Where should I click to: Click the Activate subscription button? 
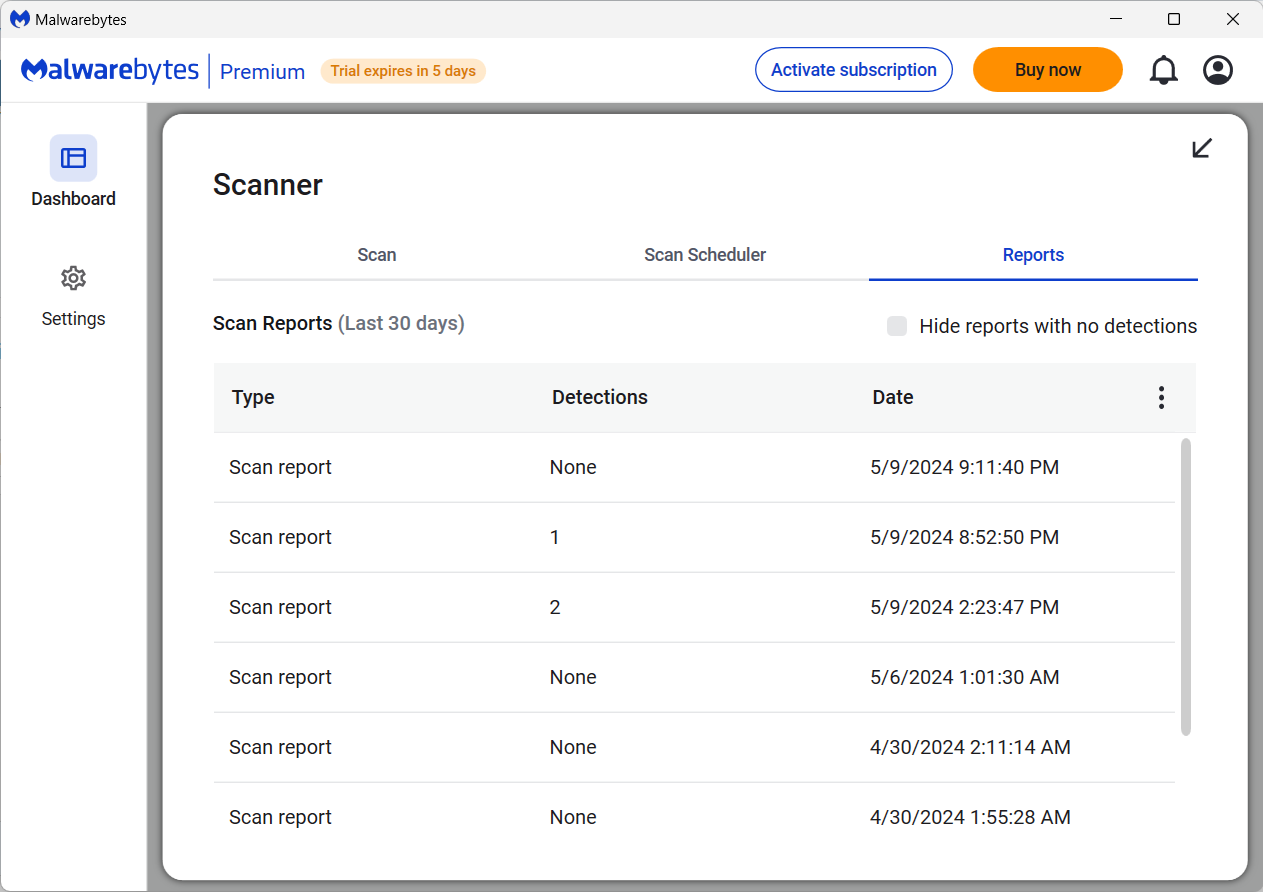tap(853, 70)
